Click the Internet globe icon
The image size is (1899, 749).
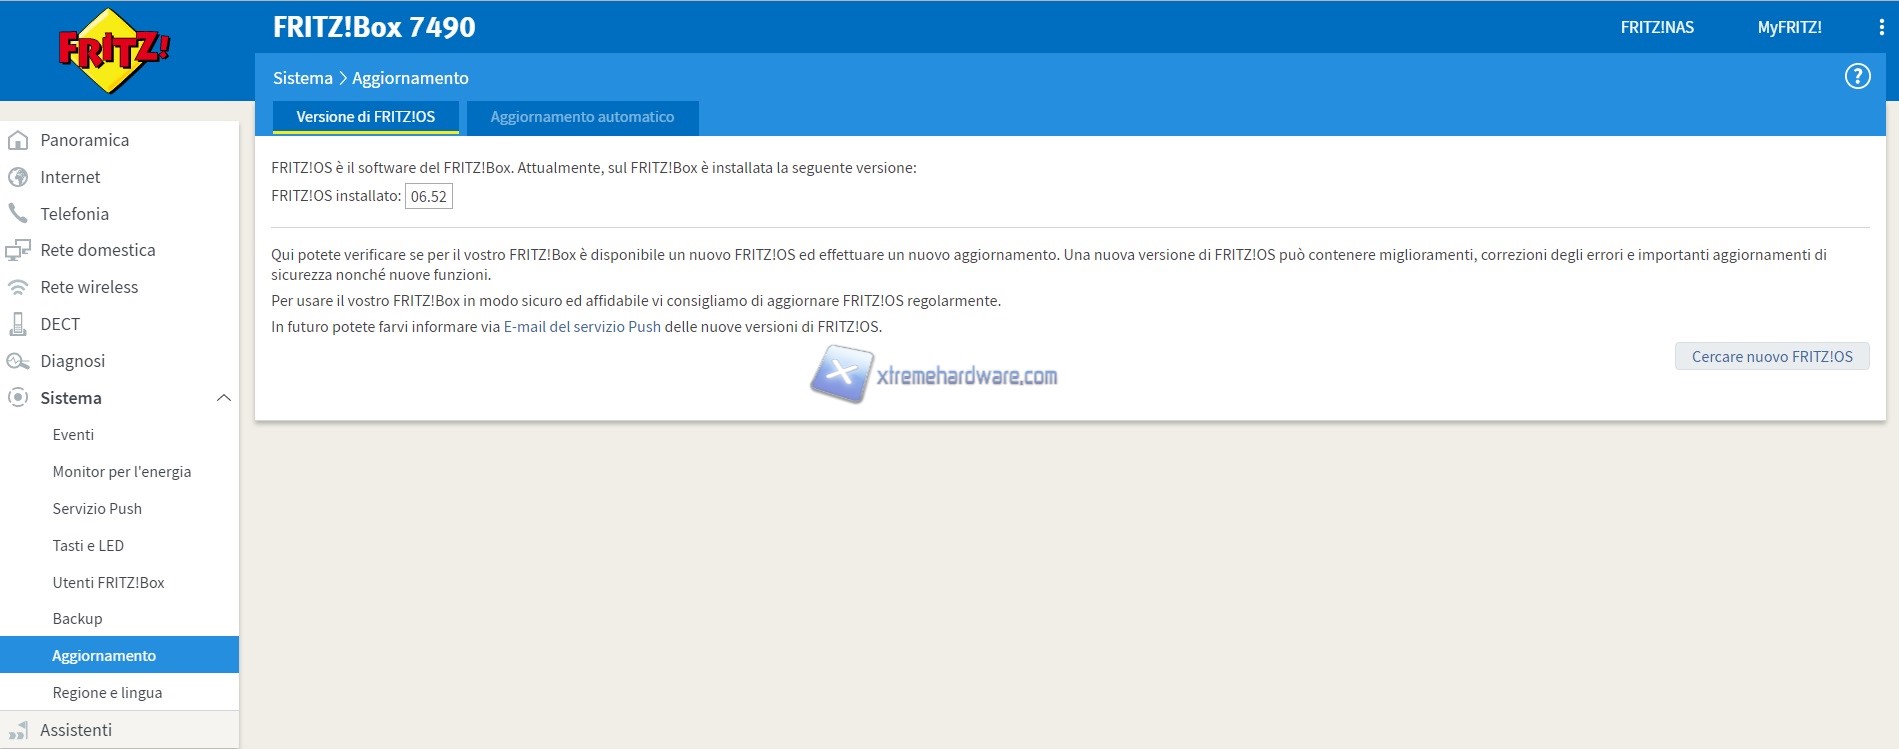coord(18,177)
